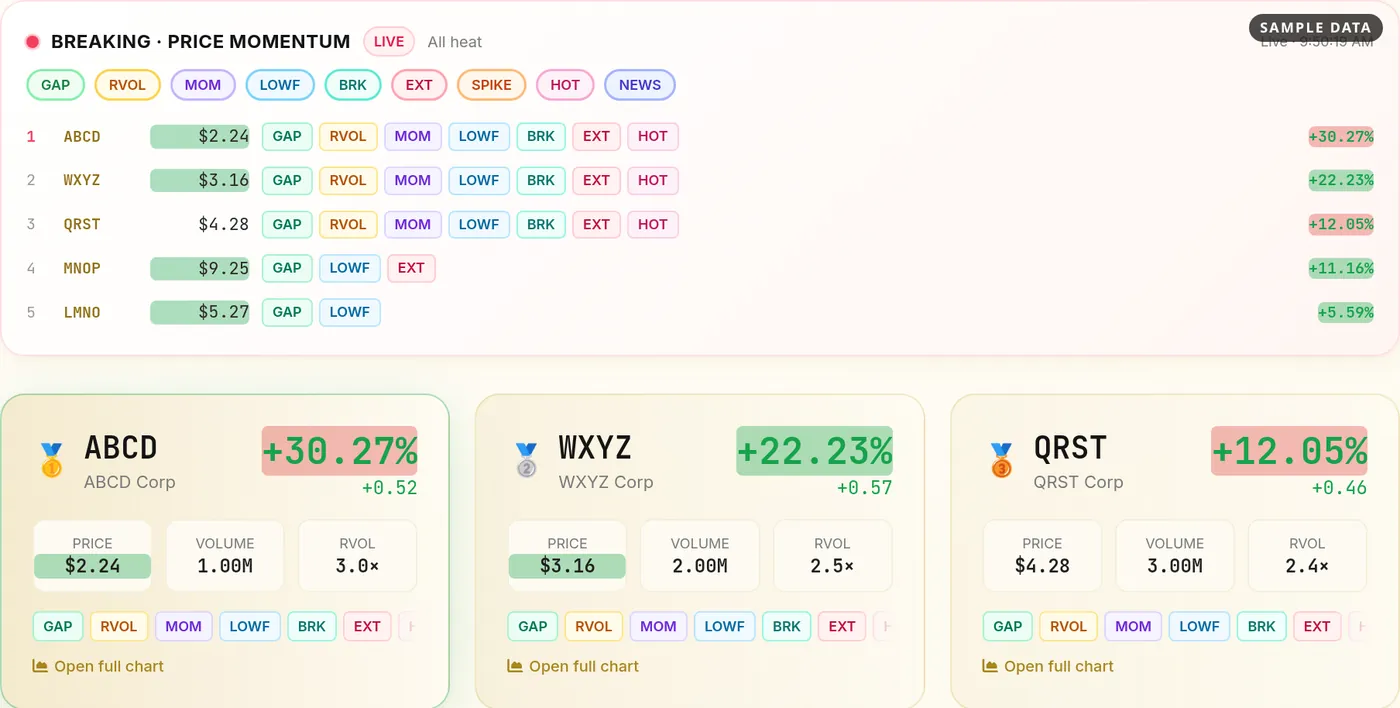Open full chart for QRST
Viewport: 1400px width, 708px height.
click(1048, 666)
